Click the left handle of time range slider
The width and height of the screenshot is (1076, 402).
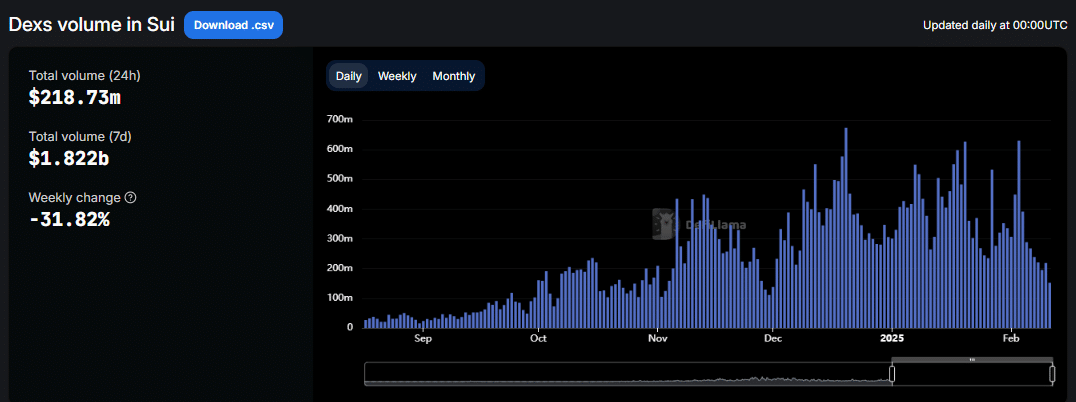(892, 374)
